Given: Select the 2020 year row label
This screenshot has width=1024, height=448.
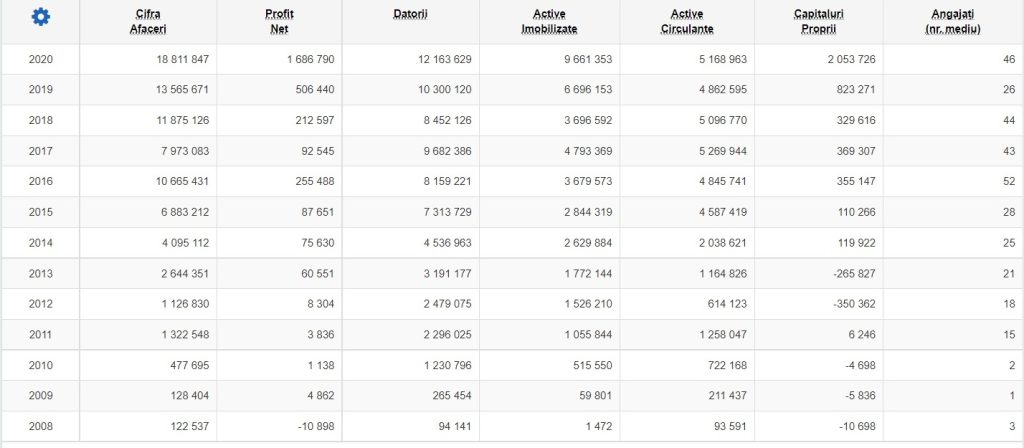Looking at the screenshot, I should pyautogui.click(x=40, y=60).
